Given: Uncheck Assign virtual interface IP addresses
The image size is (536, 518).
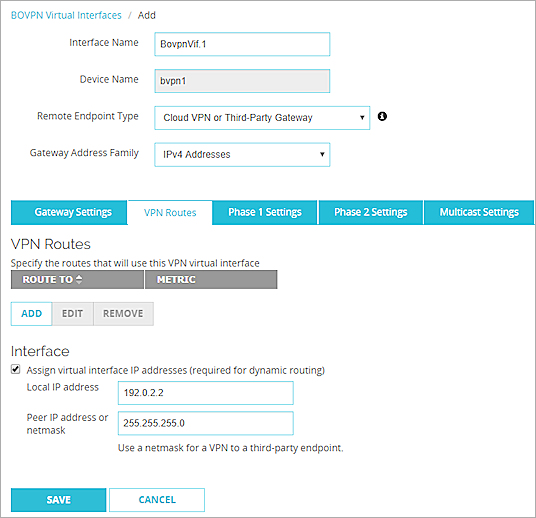Looking at the screenshot, I should coord(15,369).
